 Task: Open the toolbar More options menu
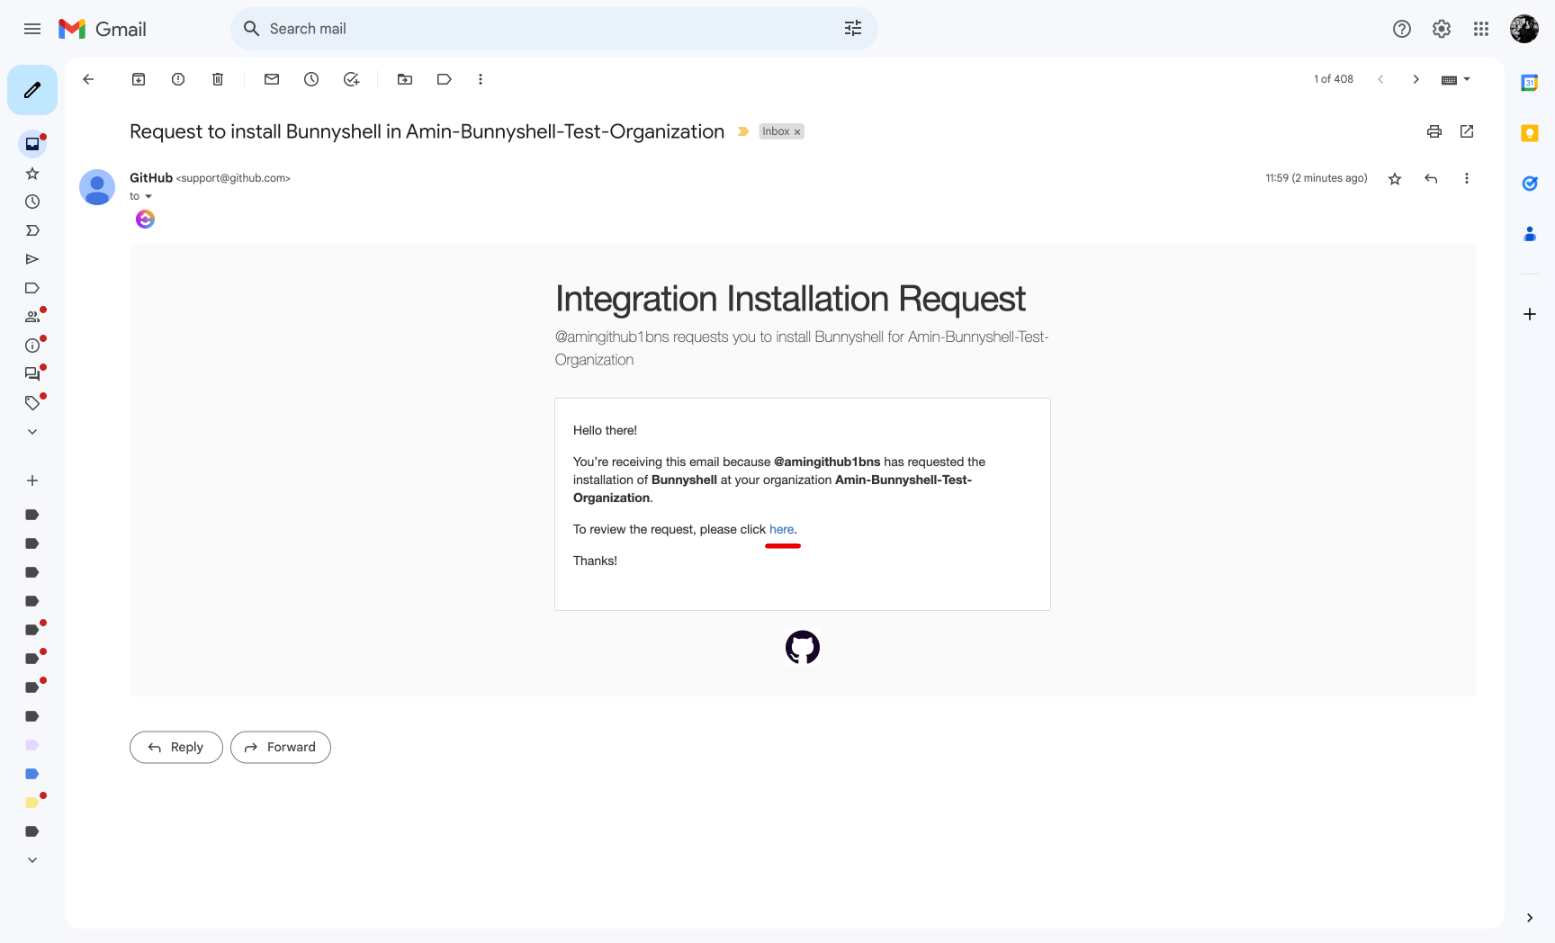[x=480, y=79]
